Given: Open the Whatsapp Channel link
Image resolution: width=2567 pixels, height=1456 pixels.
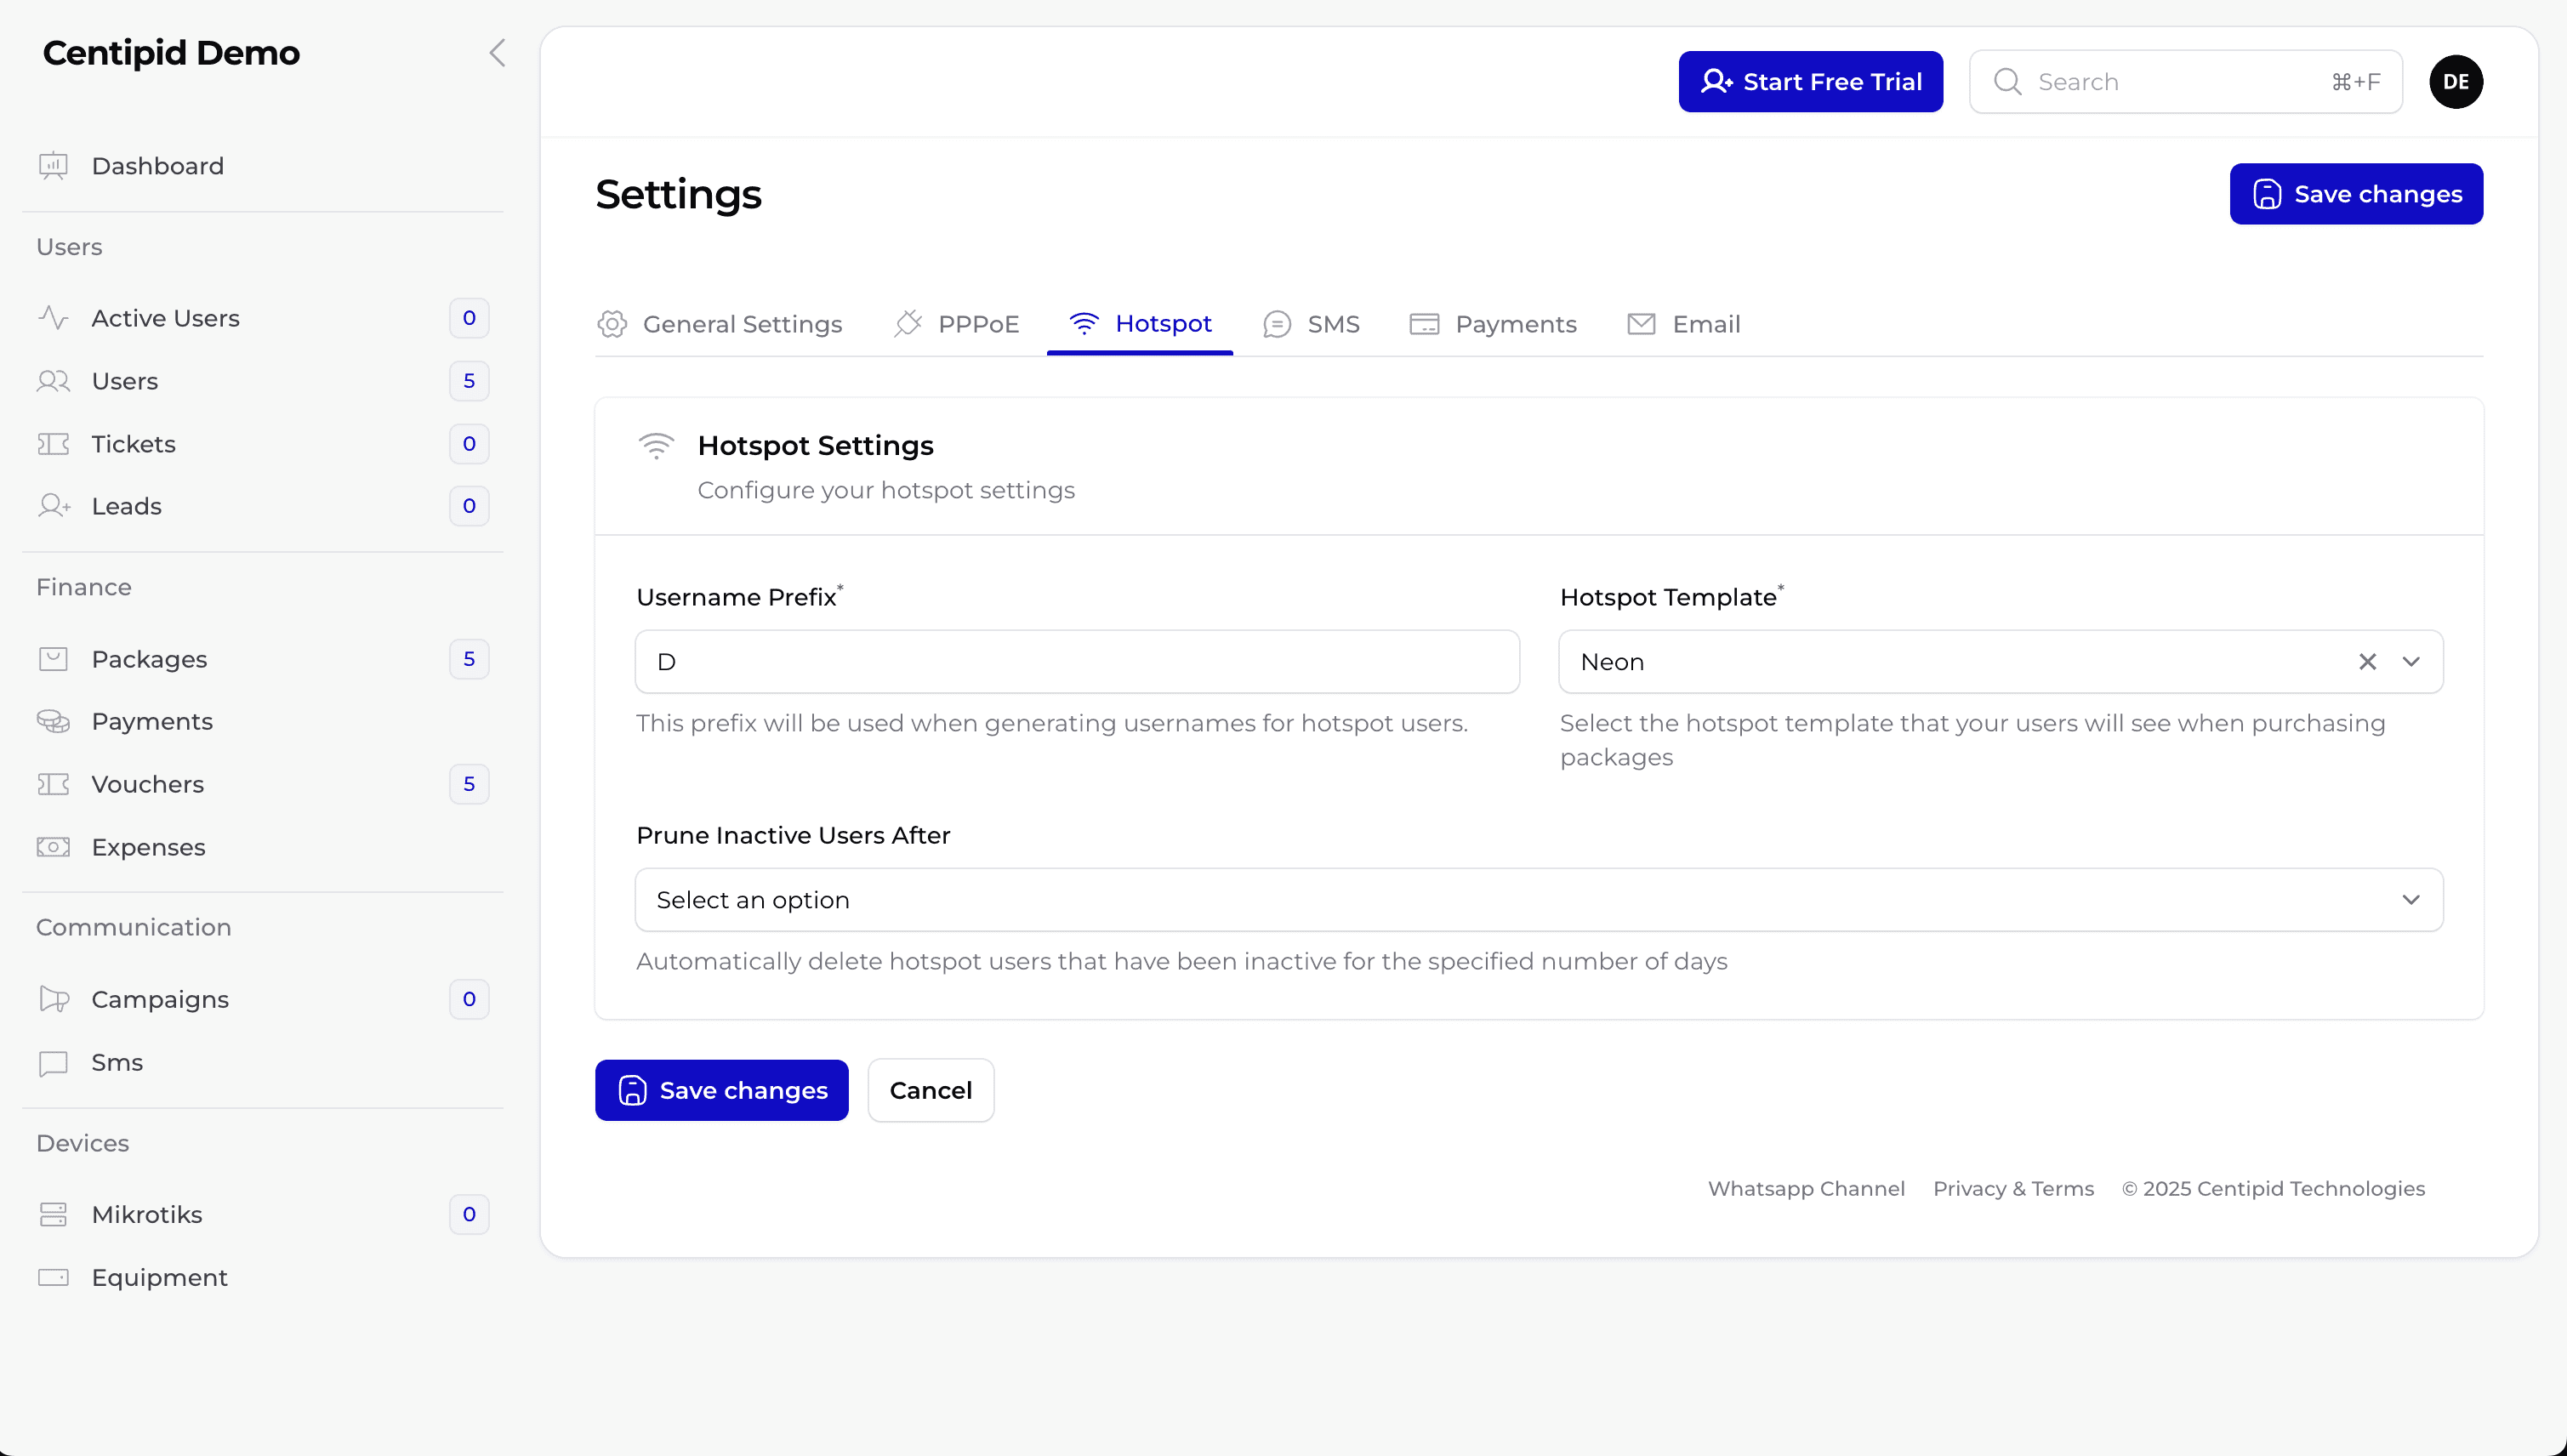Looking at the screenshot, I should pyautogui.click(x=1806, y=1188).
